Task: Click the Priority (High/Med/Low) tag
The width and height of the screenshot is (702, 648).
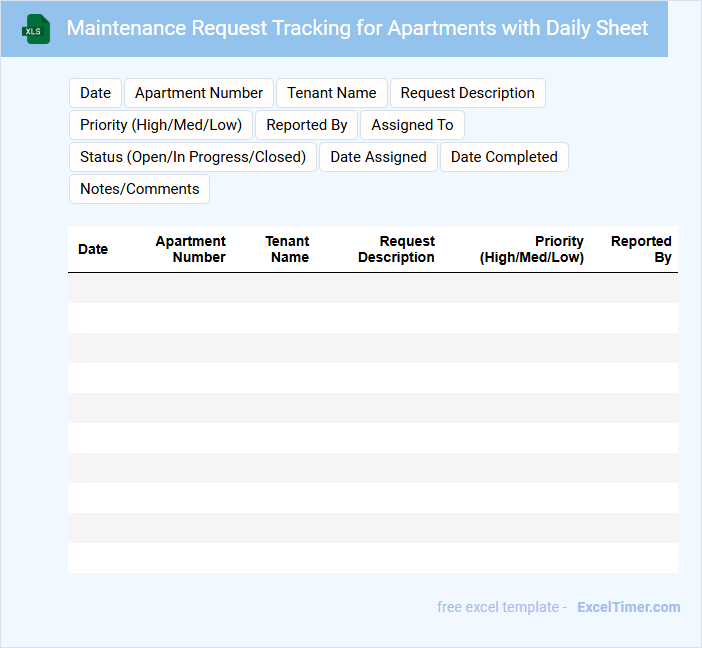Action: [161, 125]
